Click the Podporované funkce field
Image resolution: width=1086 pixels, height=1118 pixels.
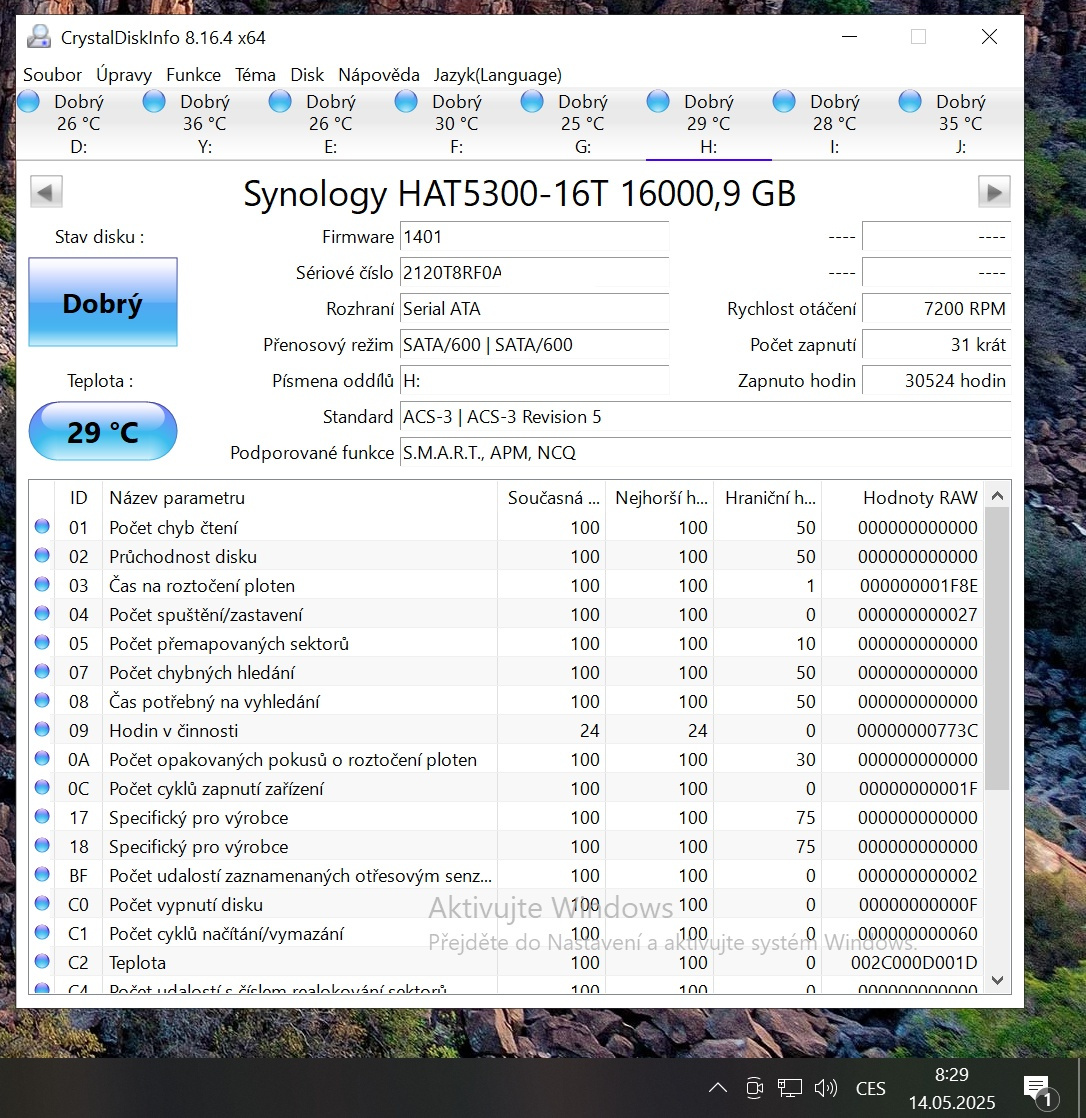point(705,453)
